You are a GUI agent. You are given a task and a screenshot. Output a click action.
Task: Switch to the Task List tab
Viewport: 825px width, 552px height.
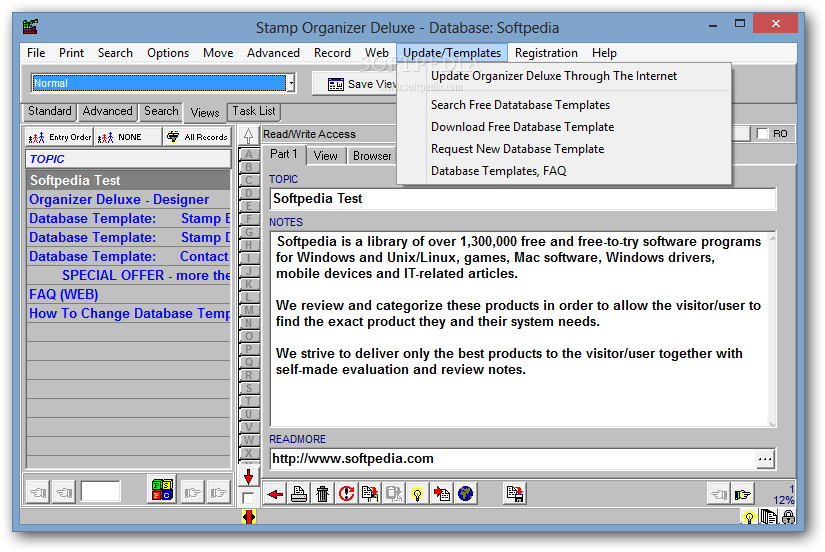click(x=254, y=111)
